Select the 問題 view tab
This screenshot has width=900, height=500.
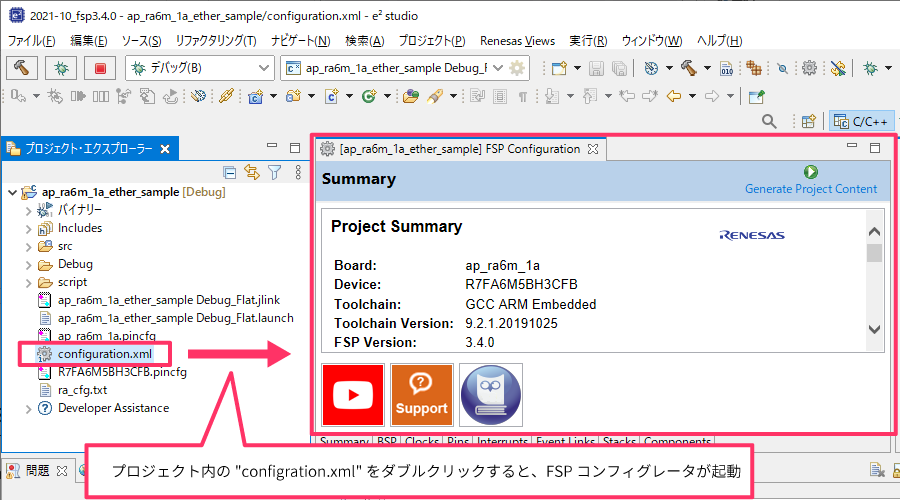pos(37,471)
